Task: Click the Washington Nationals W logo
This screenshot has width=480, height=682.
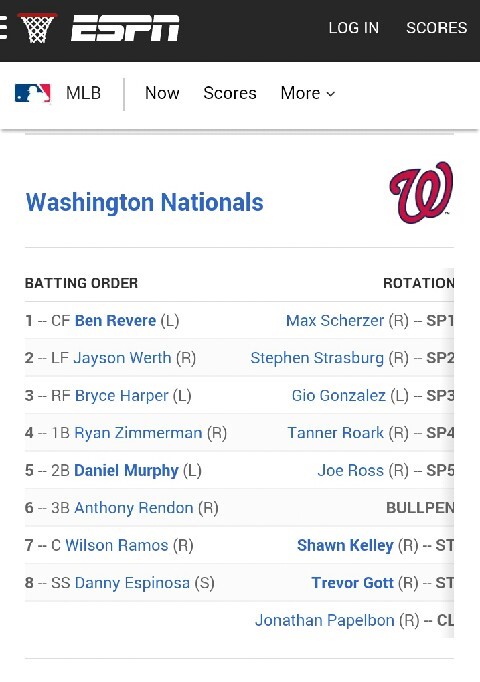Action: tap(421, 192)
